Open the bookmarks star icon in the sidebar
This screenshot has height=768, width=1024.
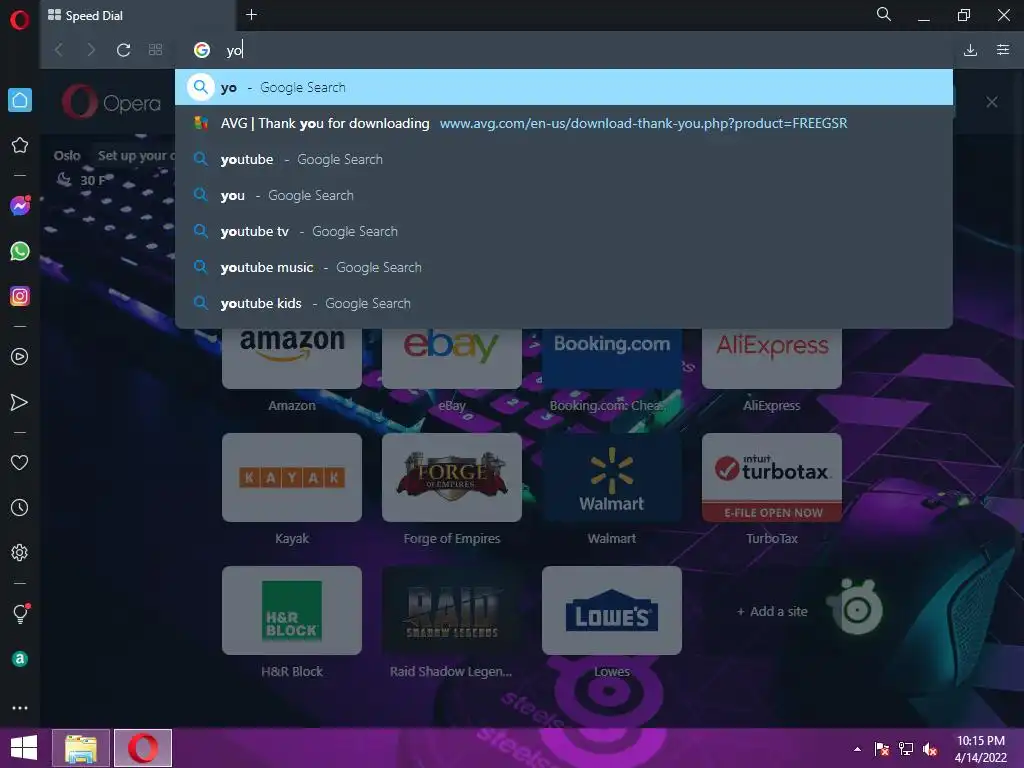(20, 145)
